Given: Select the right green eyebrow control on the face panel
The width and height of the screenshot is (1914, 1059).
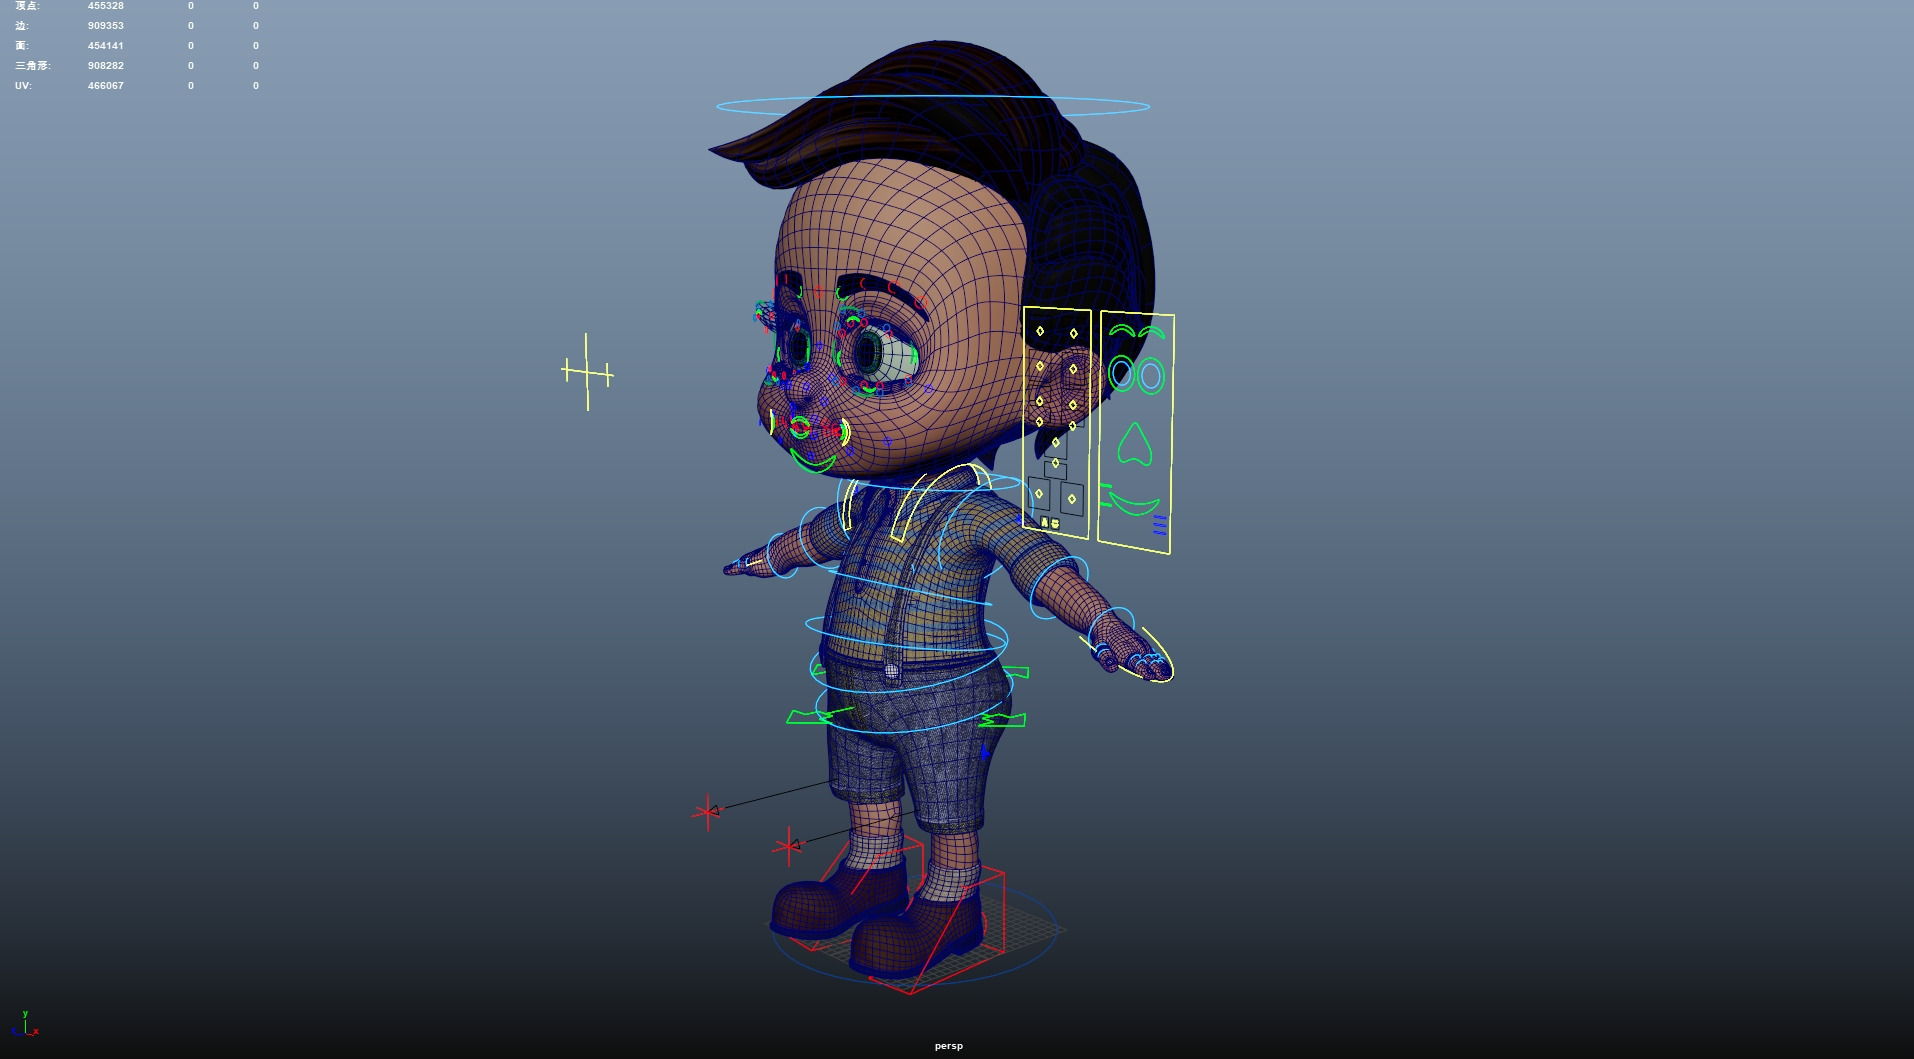Looking at the screenshot, I should 1152,332.
